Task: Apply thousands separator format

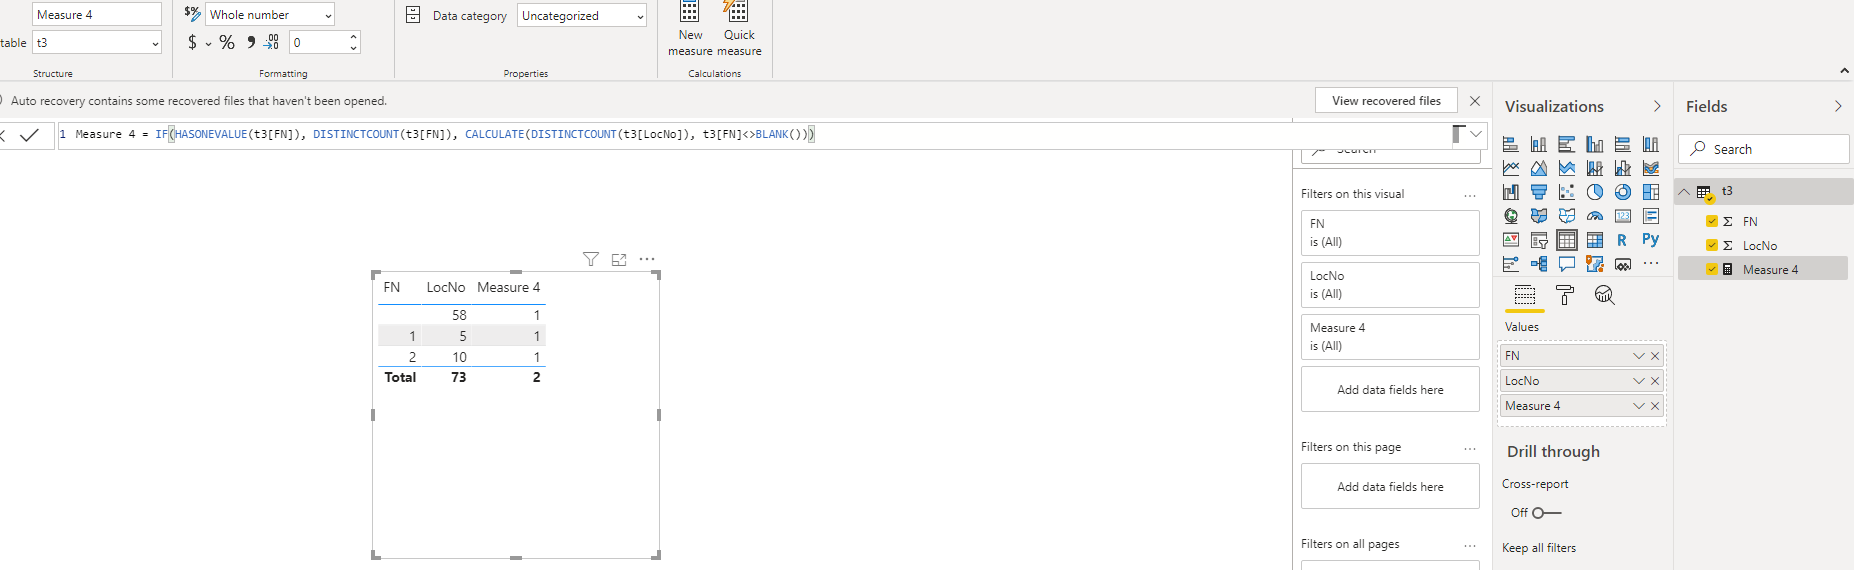Action: (x=251, y=42)
